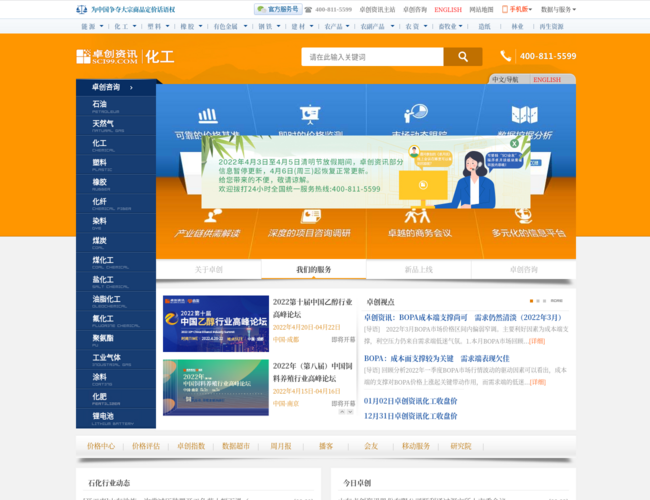Select the ENGLISH tab above the banner
The height and width of the screenshot is (500, 650).
(x=547, y=79)
